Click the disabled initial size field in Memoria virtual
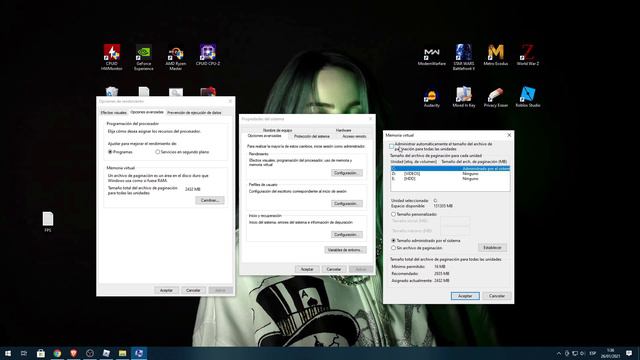This screenshot has width=640, height=360. 455,221
